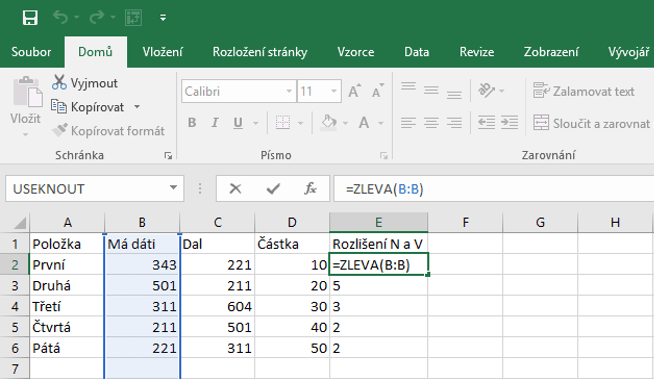
Task: Expand the Vložit paste options arrow
Action: click(25, 134)
